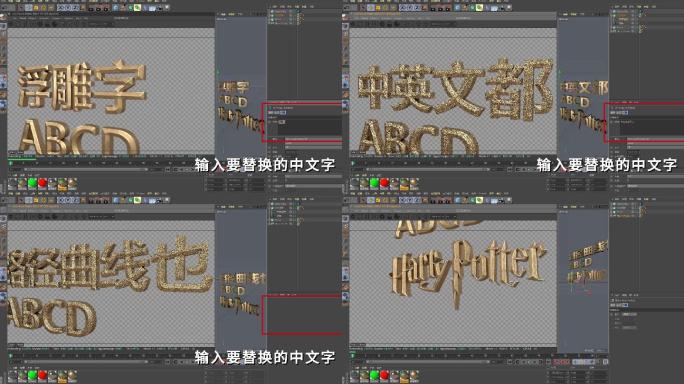Click the Z-axis lock icon in 中英文都 screenshot toolbar
Screen dimensions: 684x384
[x=417, y=8]
